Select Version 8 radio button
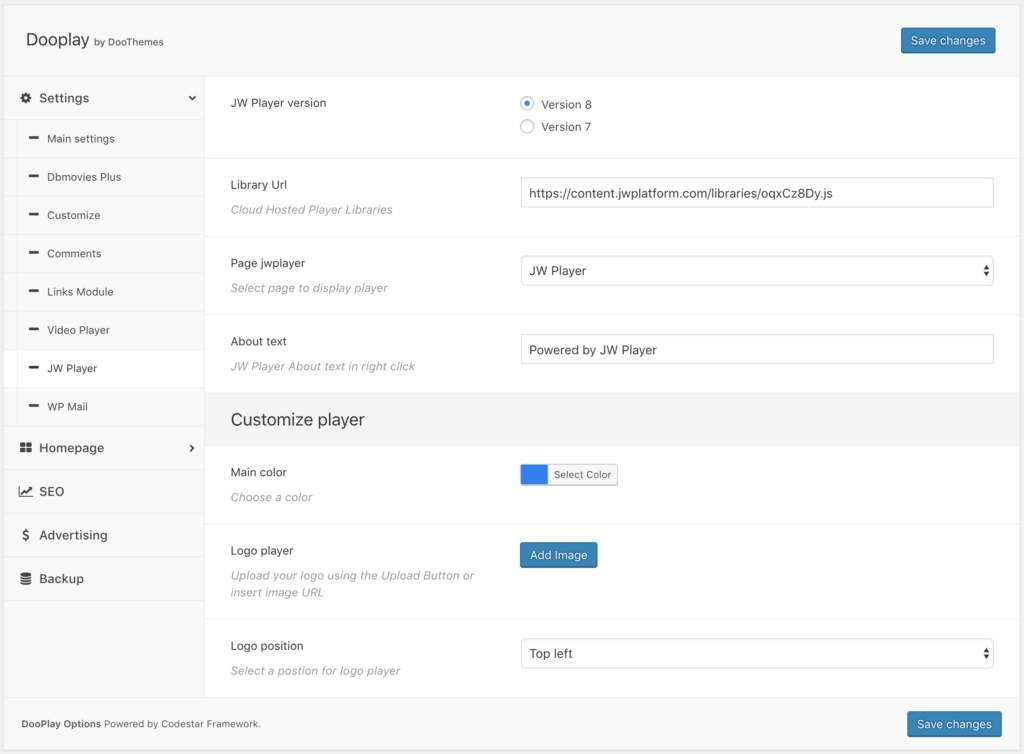The image size is (1024, 754). coord(527,104)
